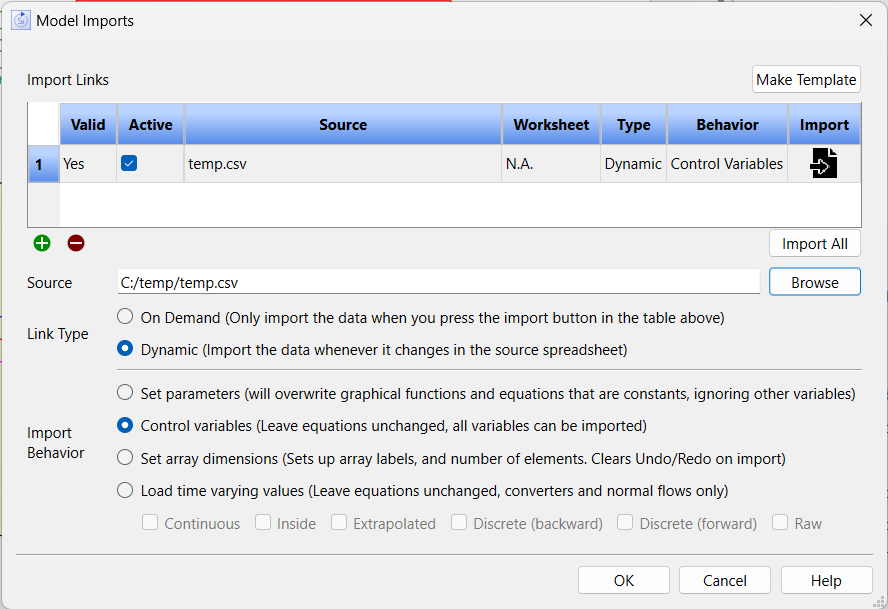Choose Control variables import behavior
888x609 pixels.
point(125,425)
